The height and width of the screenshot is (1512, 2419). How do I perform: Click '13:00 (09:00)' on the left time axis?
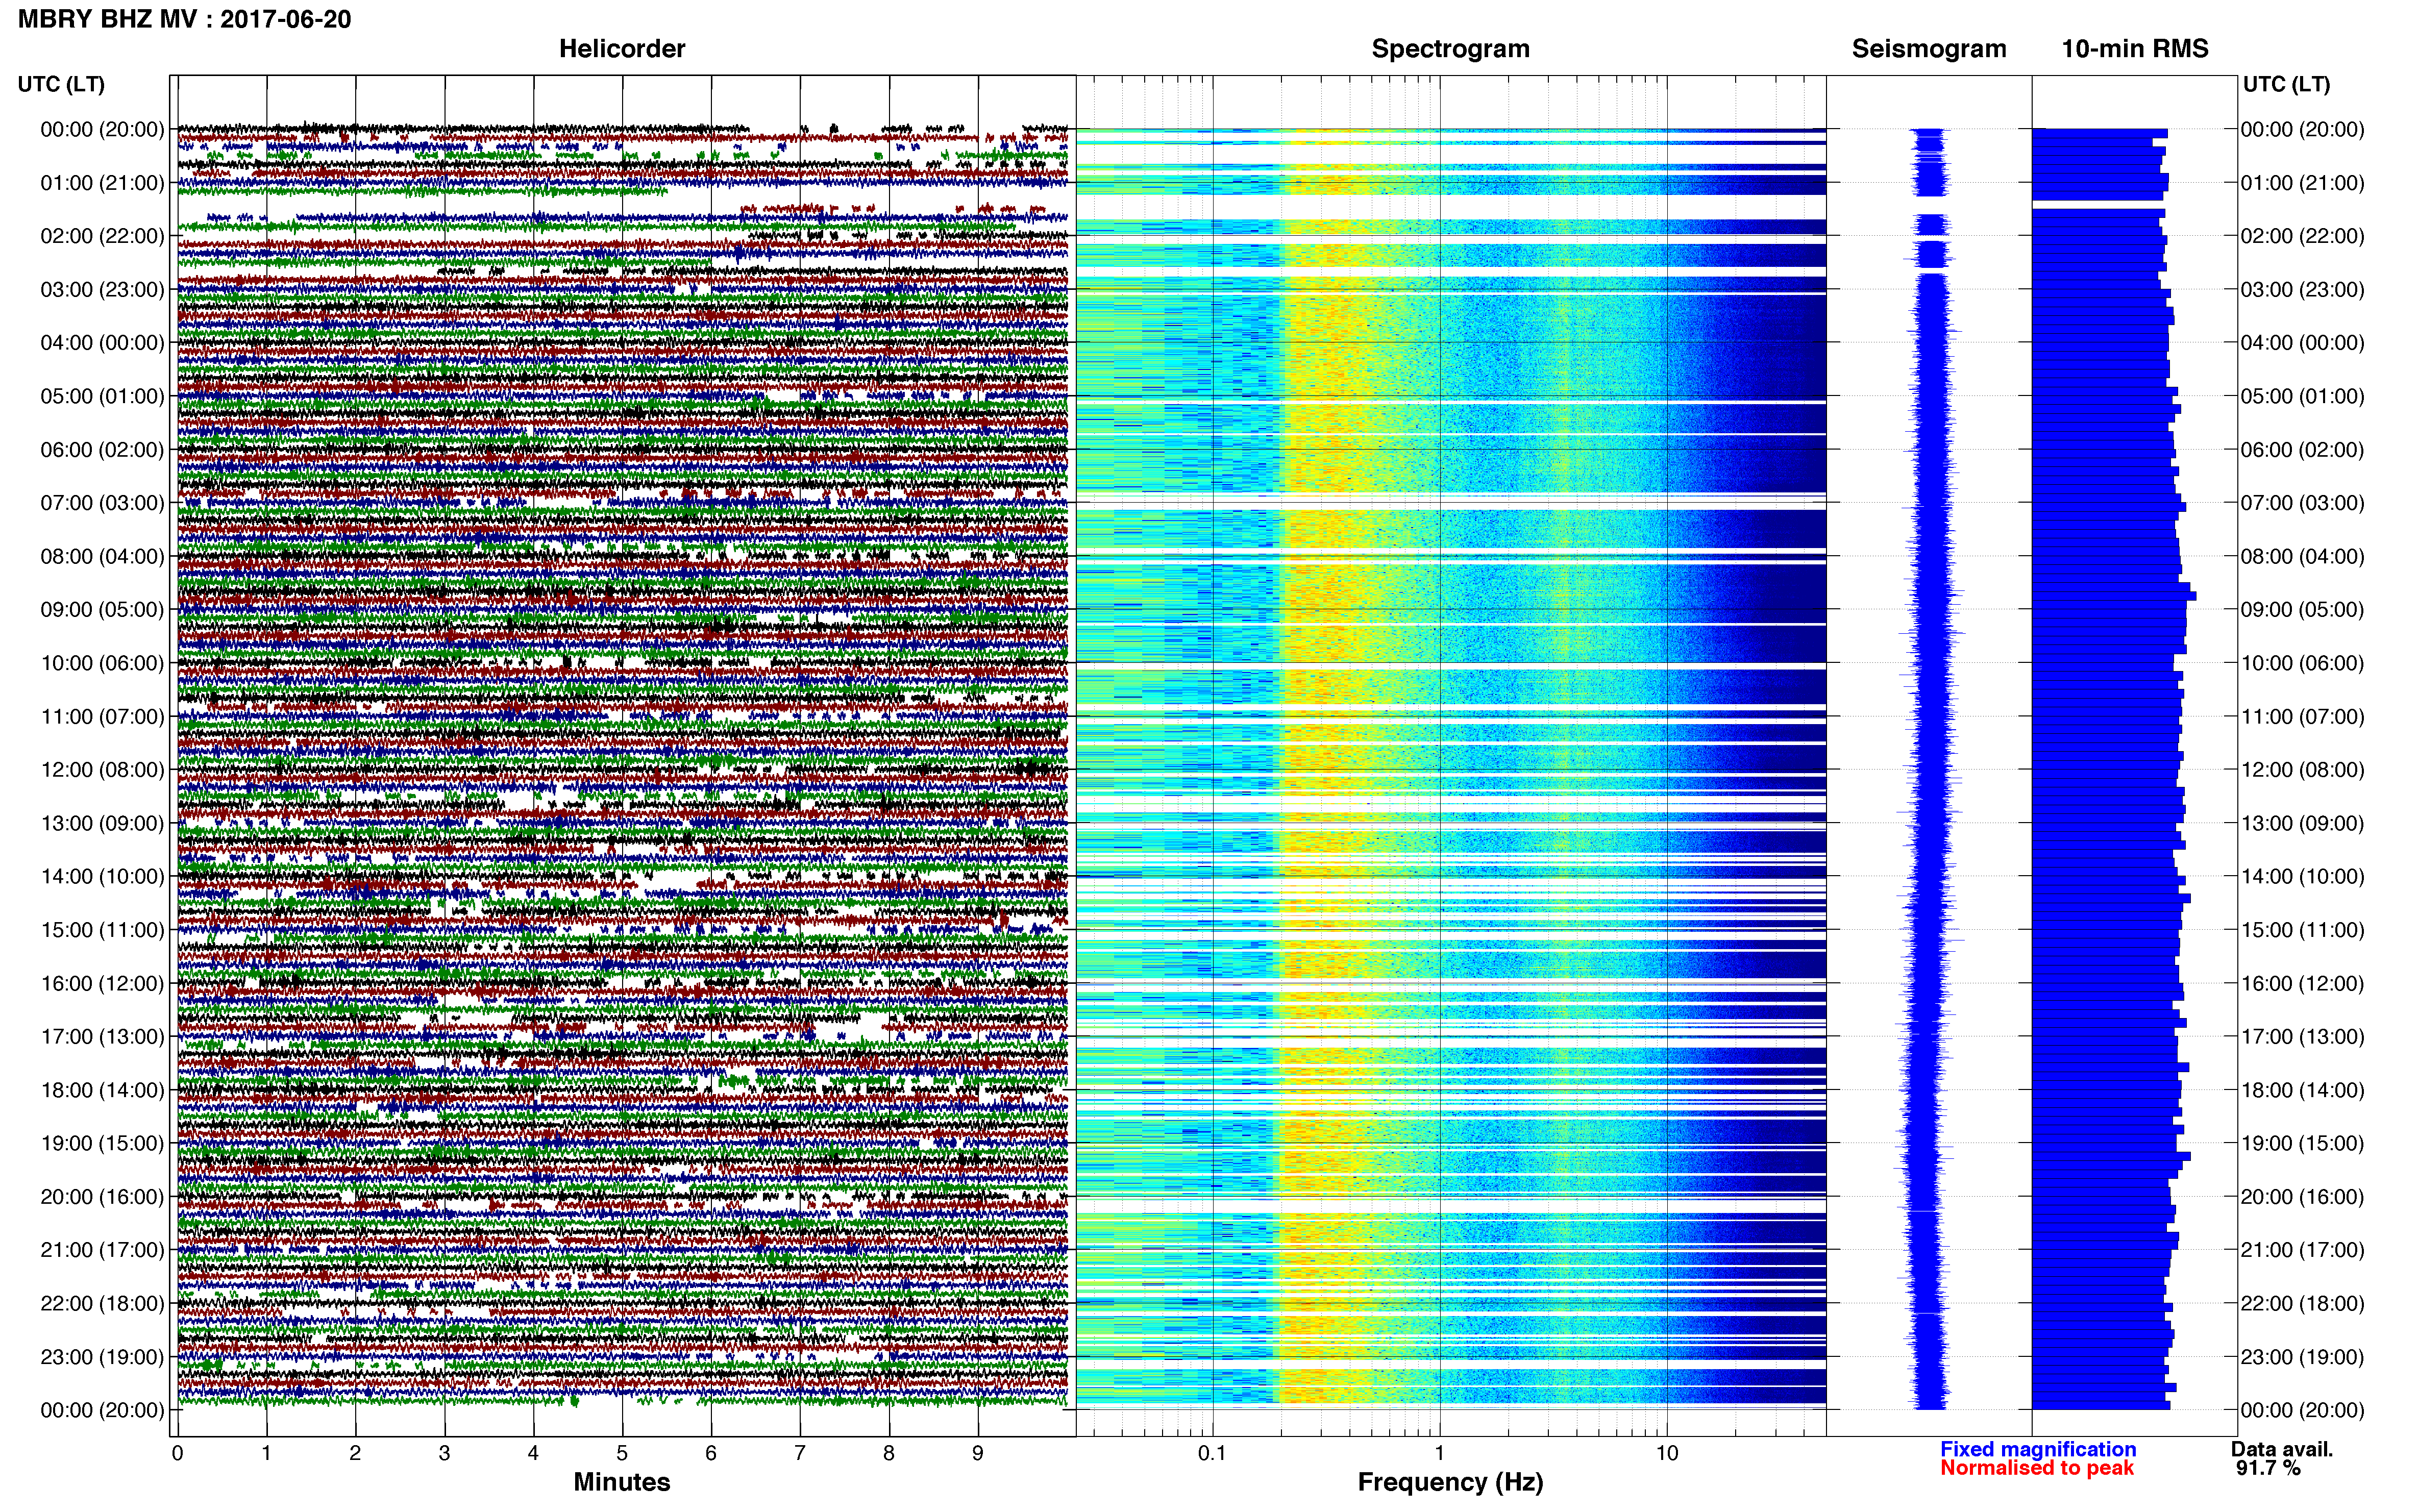(102, 823)
